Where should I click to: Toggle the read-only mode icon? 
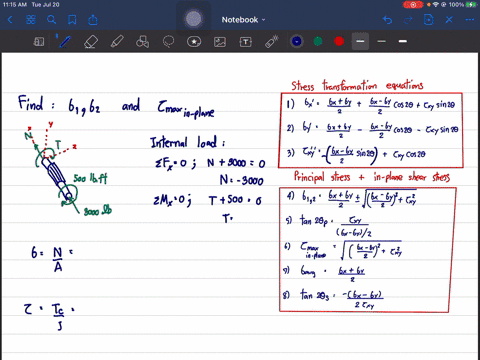(x=39, y=42)
